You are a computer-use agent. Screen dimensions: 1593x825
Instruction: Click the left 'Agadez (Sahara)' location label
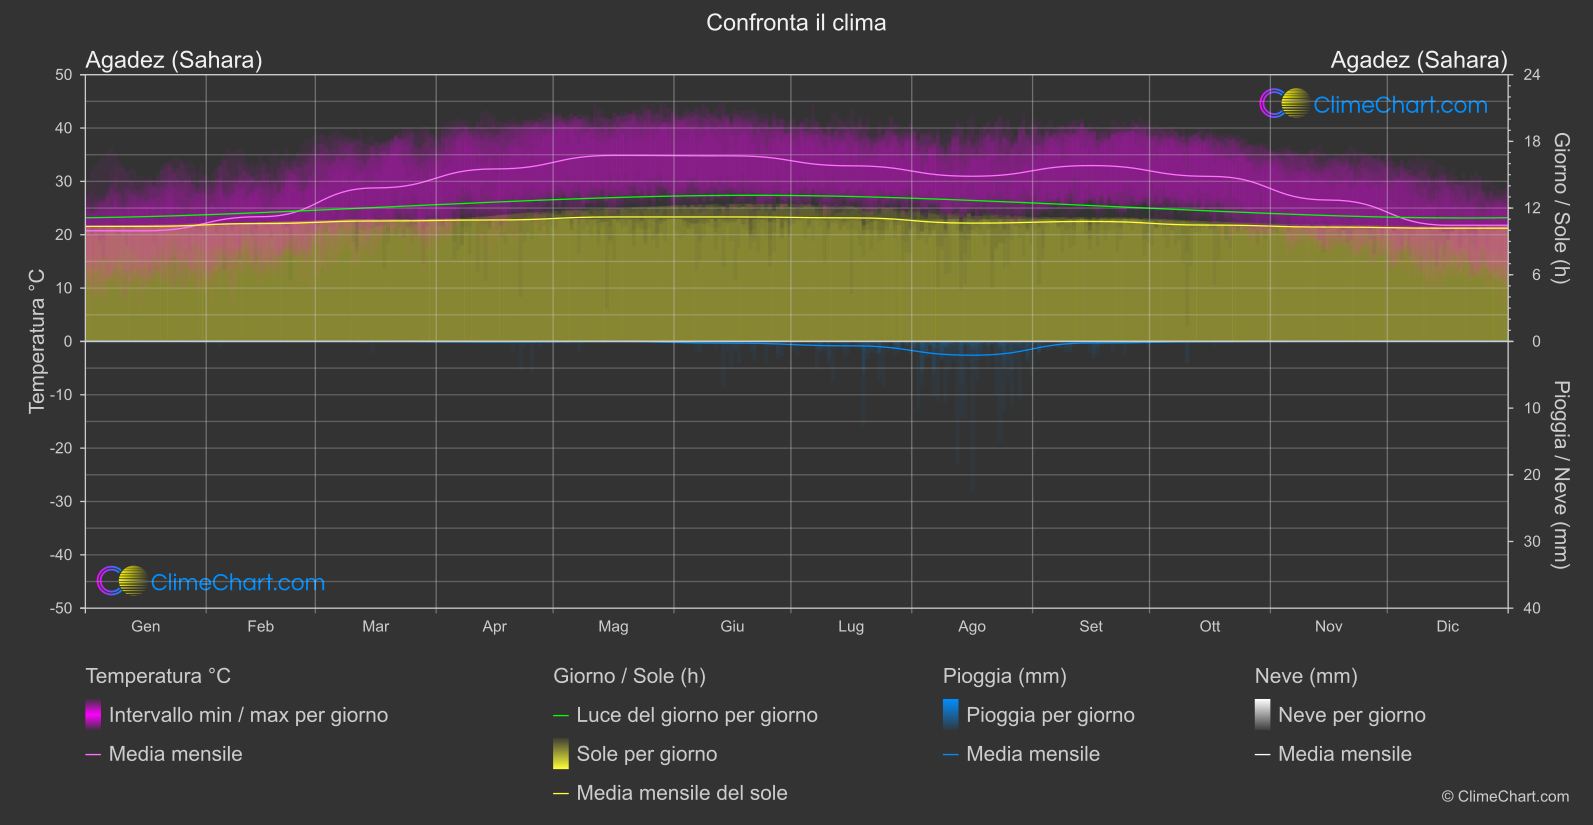[x=174, y=60]
